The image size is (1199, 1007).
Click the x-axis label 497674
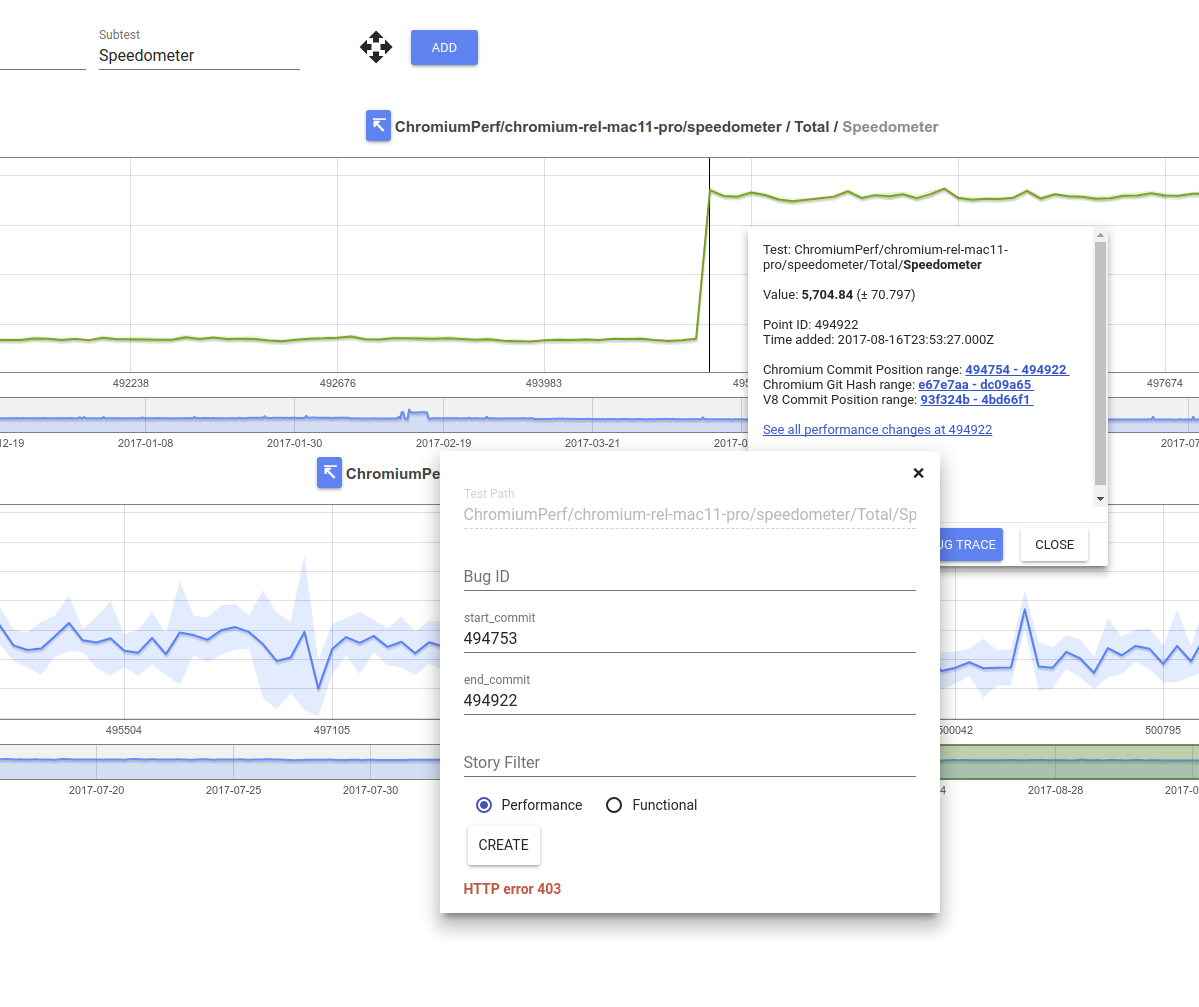point(1165,383)
